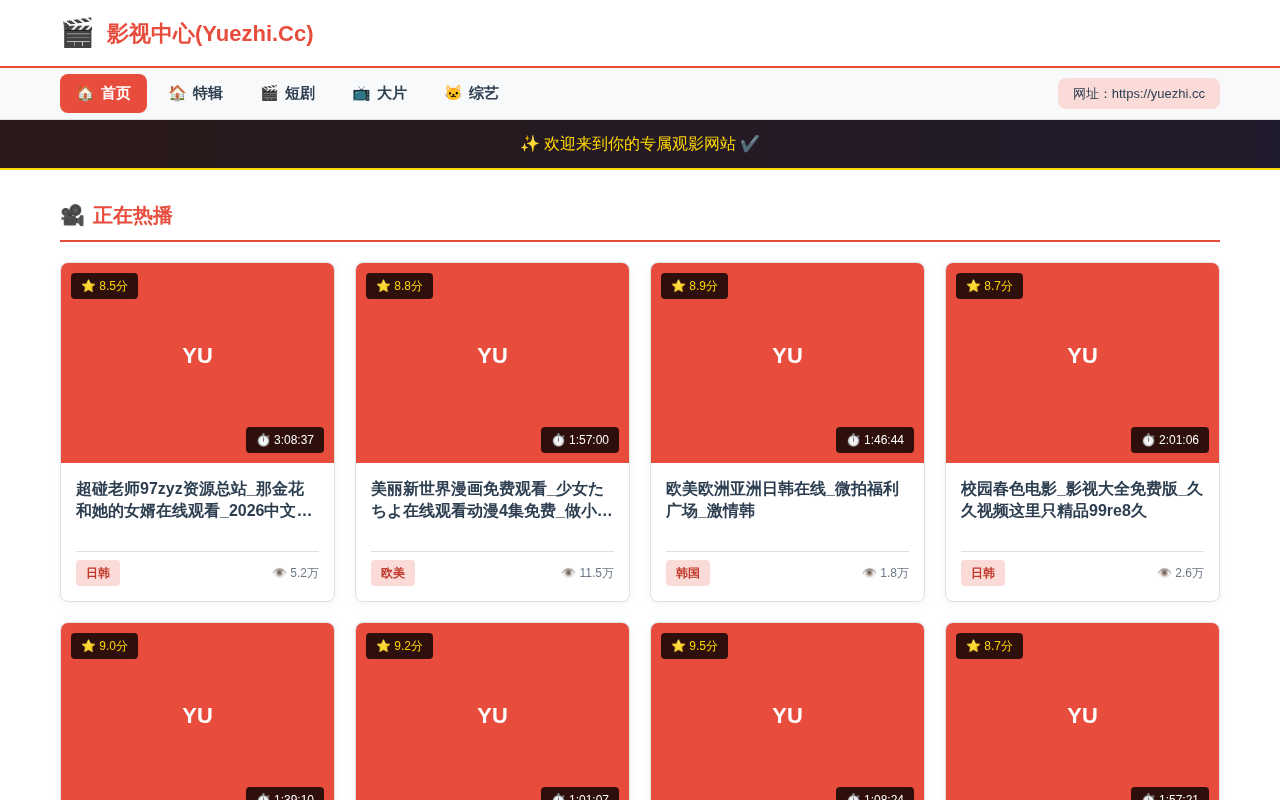Click the eye icon showing 11.5万 views
Screen dimensions: 1280x800
568,573
